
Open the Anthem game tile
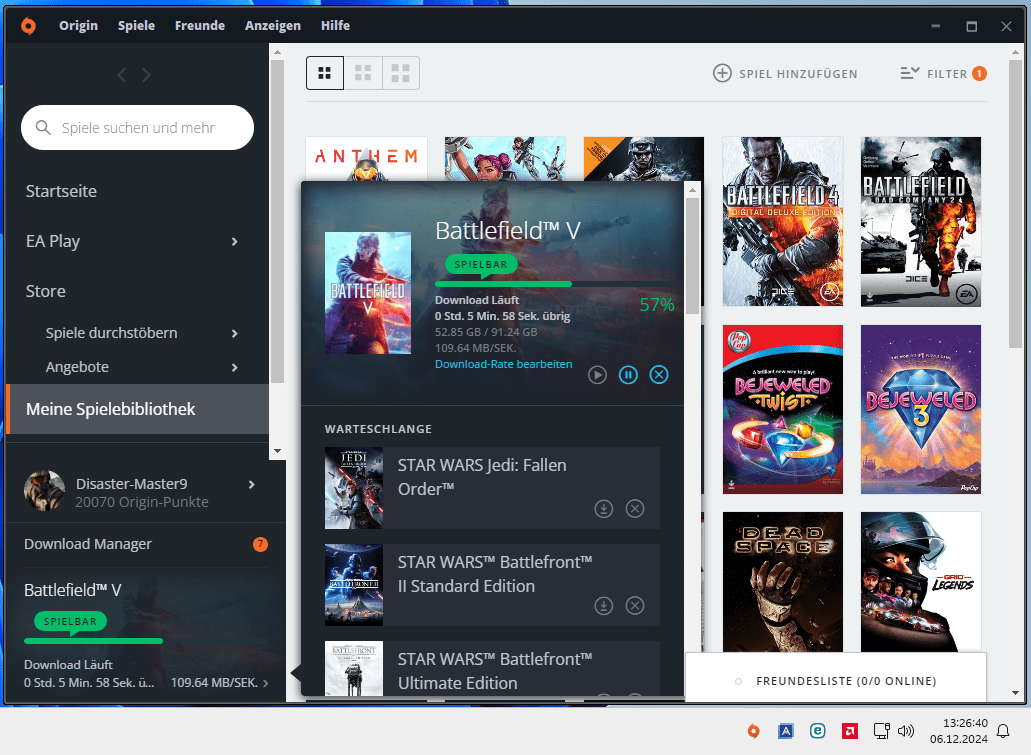point(366,158)
